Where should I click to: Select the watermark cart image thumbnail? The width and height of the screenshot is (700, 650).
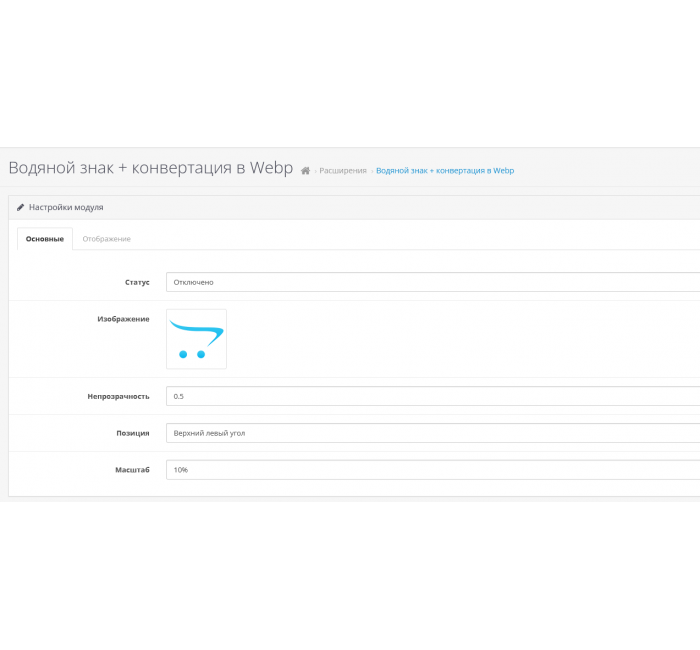[196, 339]
